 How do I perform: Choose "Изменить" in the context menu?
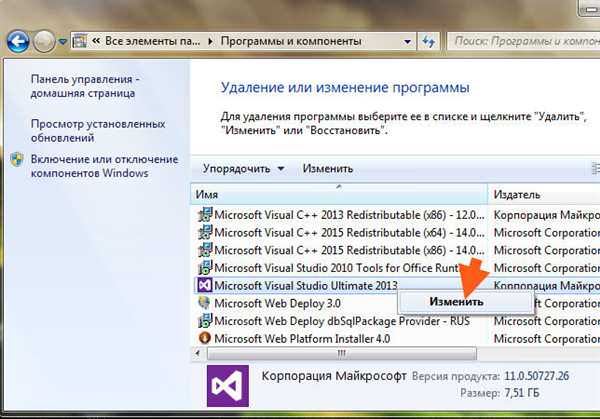click(465, 302)
